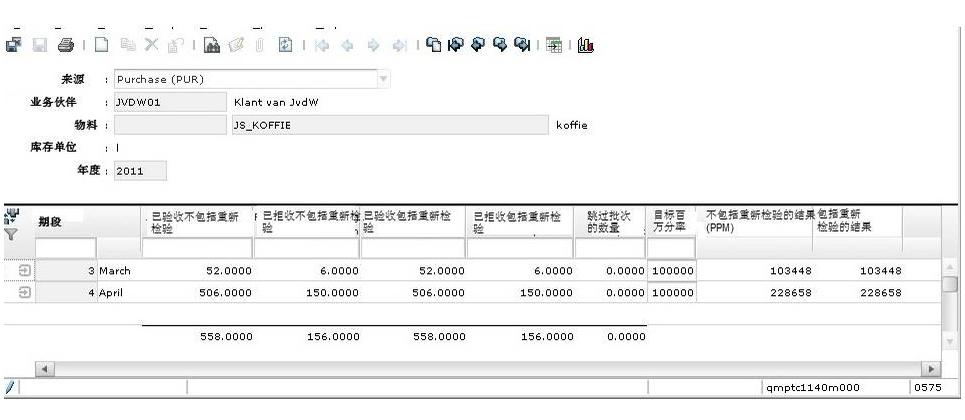Click the export table icon in toolbar
The width and height of the screenshot is (965, 420).
point(553,45)
